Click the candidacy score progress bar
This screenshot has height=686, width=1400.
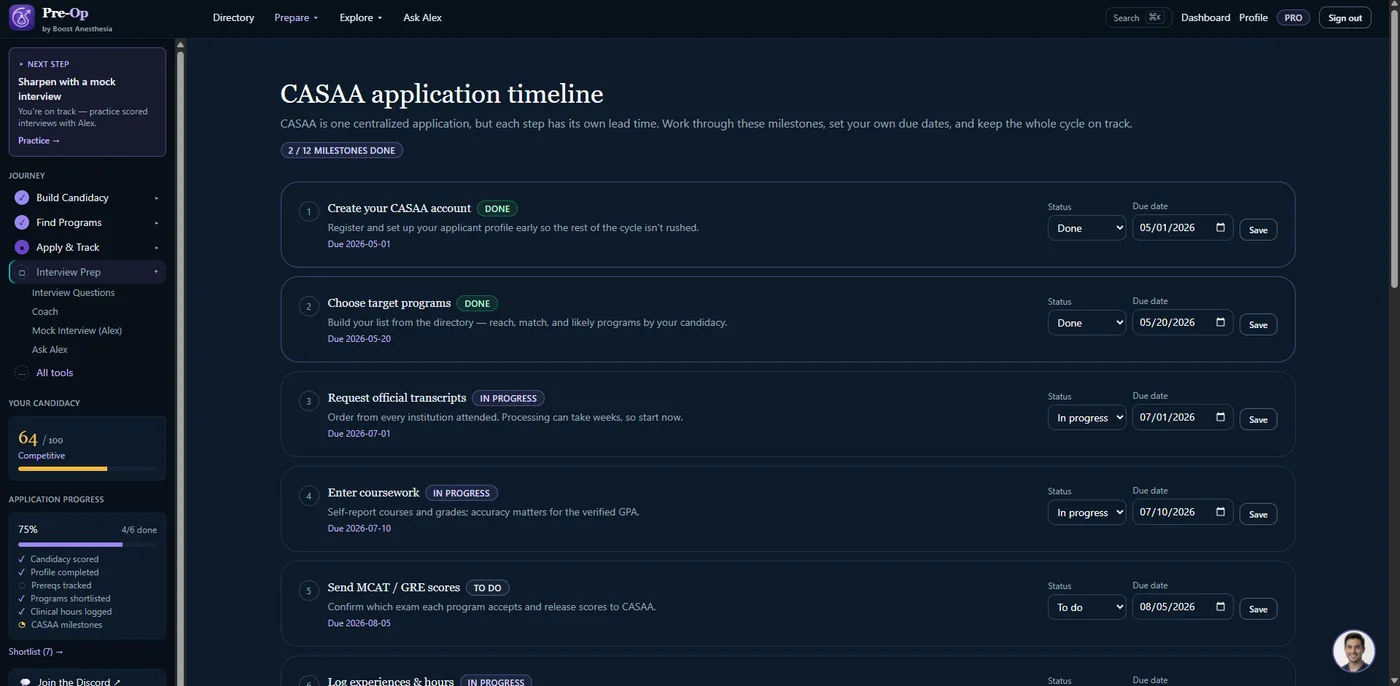[87, 468]
